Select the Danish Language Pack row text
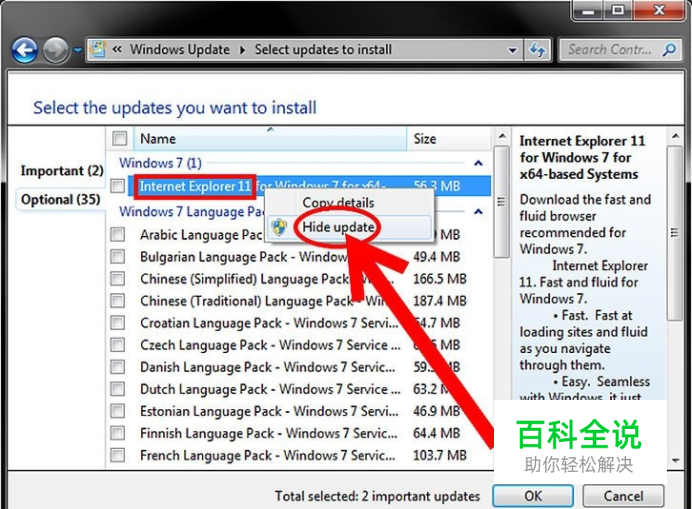 pos(267,367)
